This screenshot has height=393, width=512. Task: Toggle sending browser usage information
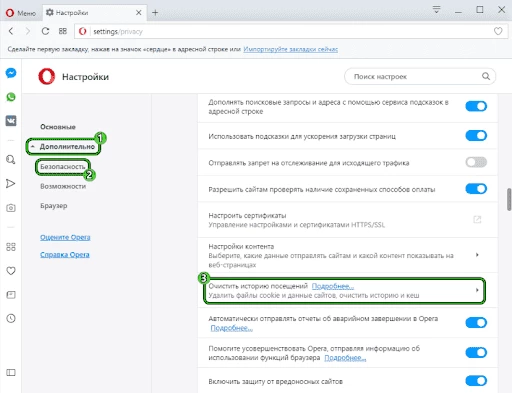pyautogui.click(x=476, y=353)
